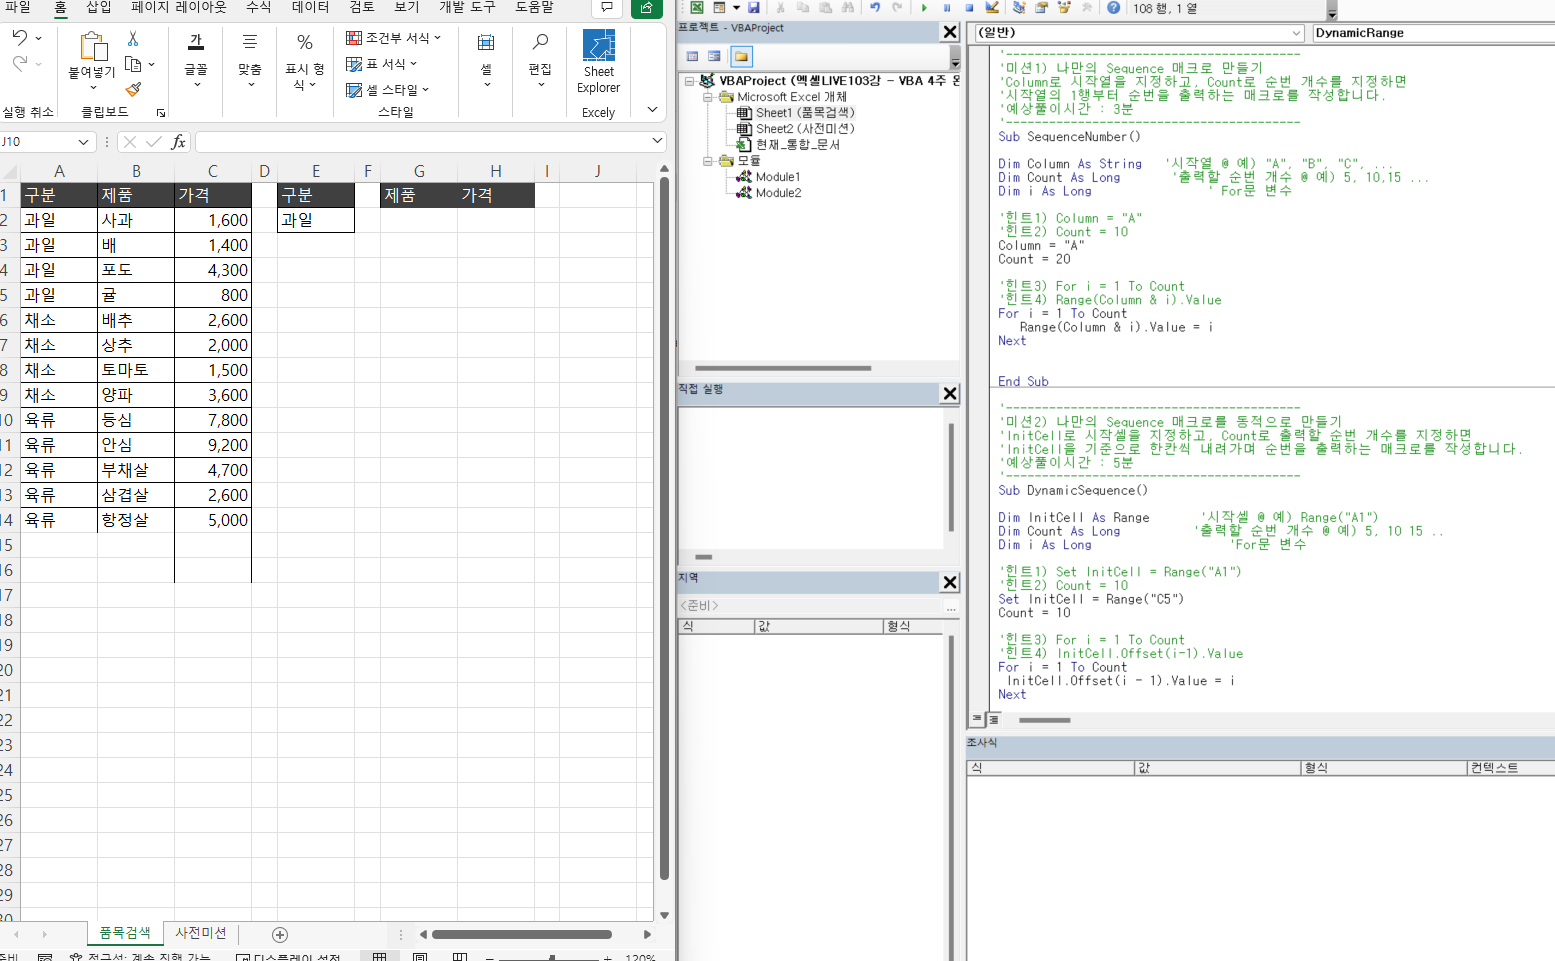The image size is (1555, 961).
Task: Click View Object icon in project pane
Action: (x=714, y=56)
